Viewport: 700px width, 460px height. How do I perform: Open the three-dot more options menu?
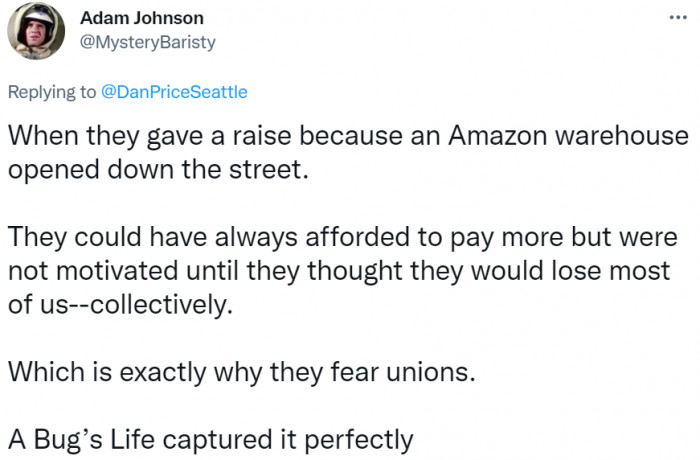point(678,18)
